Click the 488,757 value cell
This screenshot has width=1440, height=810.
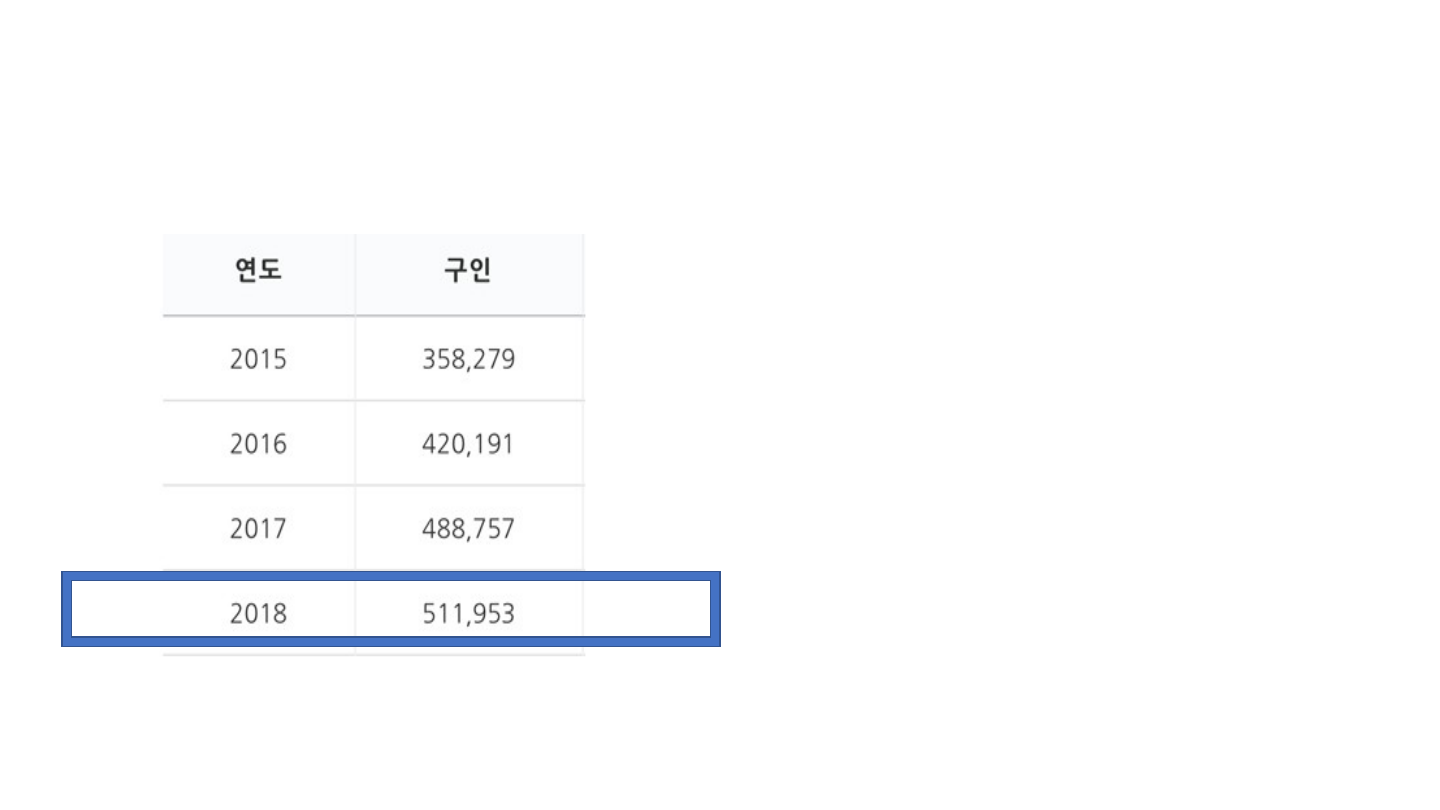(x=468, y=529)
